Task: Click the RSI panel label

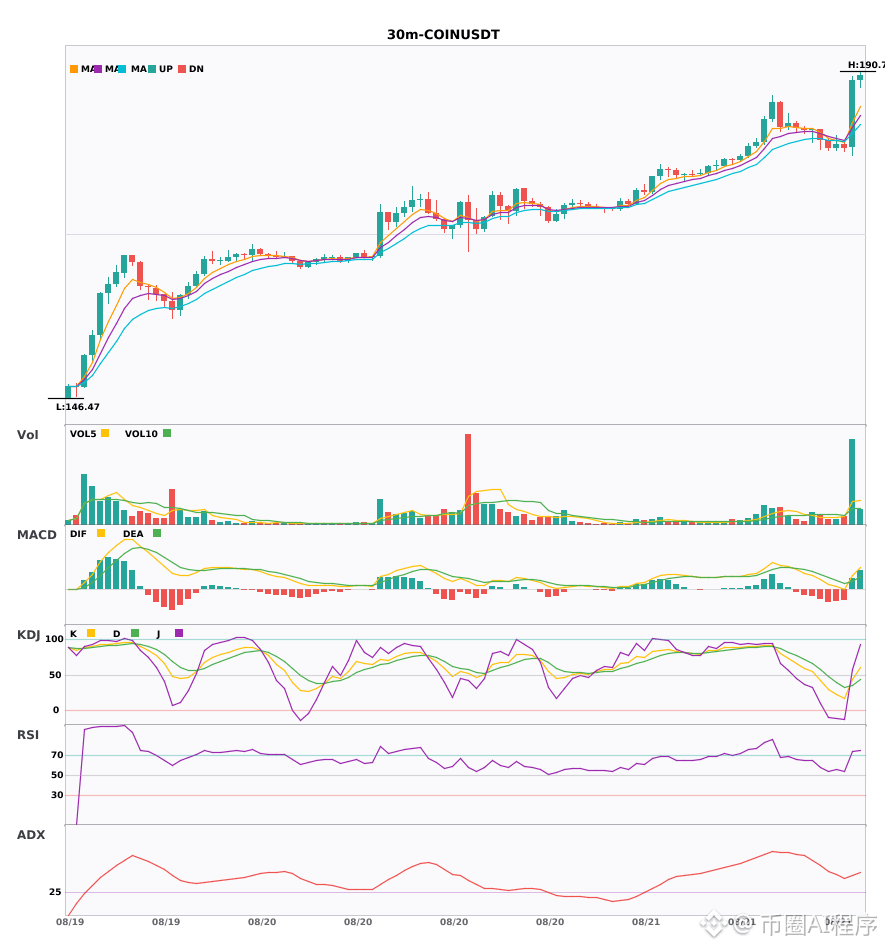Action: 28,735
